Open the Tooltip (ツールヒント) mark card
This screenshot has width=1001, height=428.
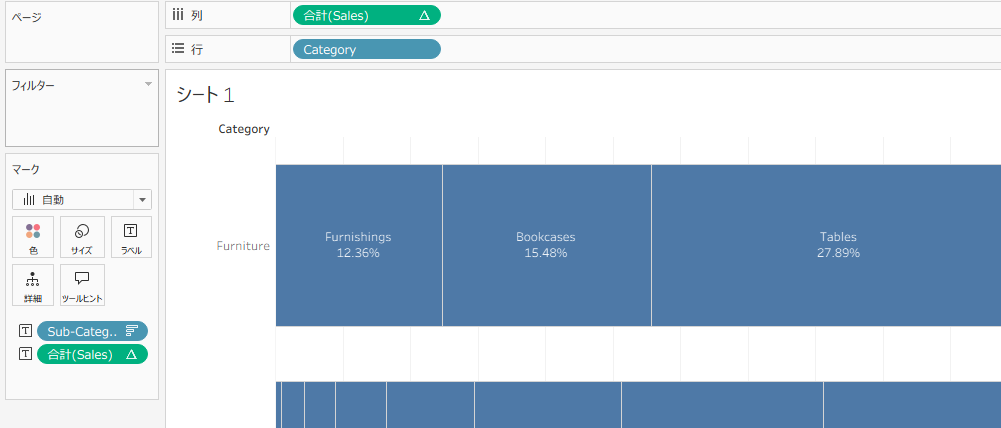coord(82,285)
